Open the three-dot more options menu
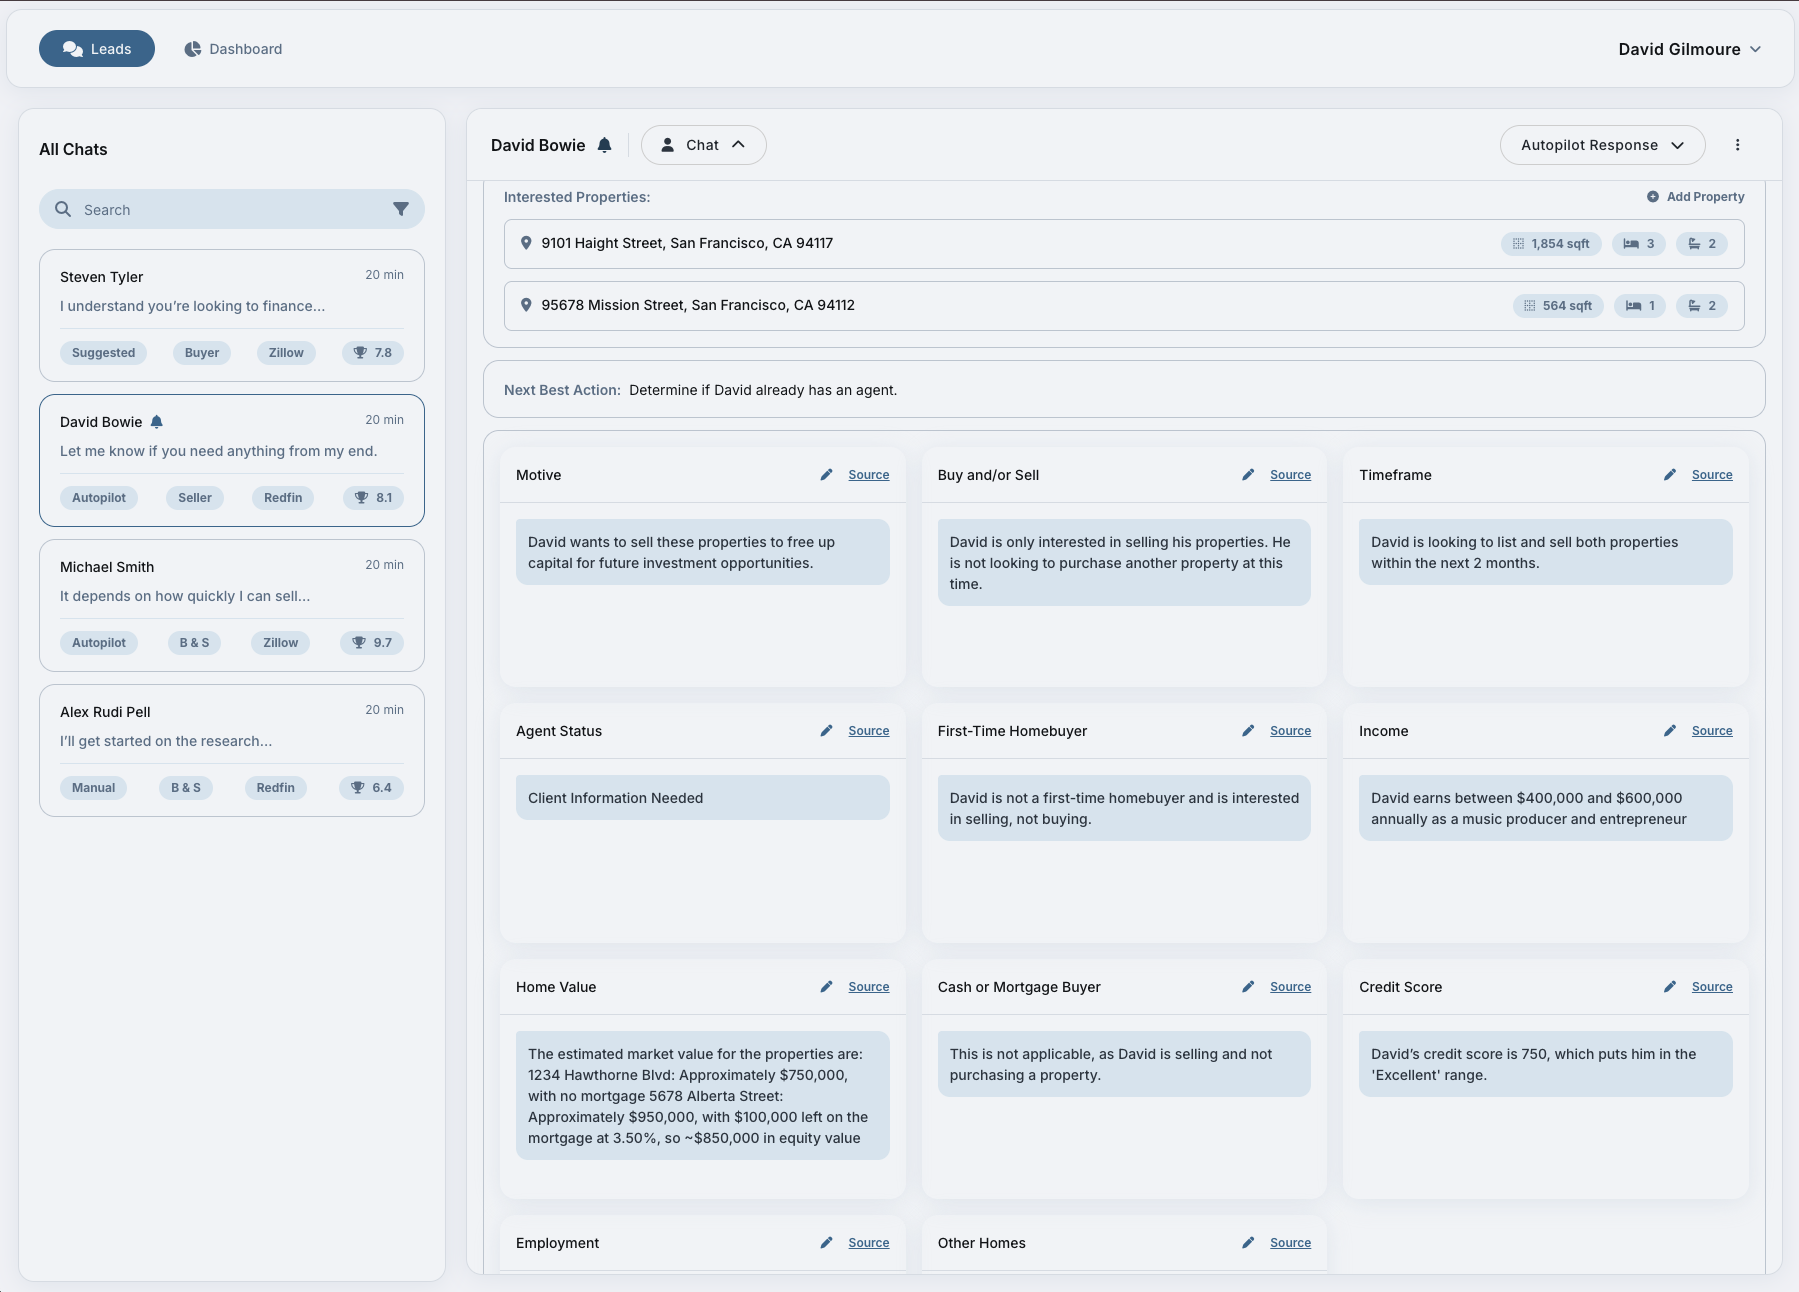The height and width of the screenshot is (1292, 1799). point(1737,145)
